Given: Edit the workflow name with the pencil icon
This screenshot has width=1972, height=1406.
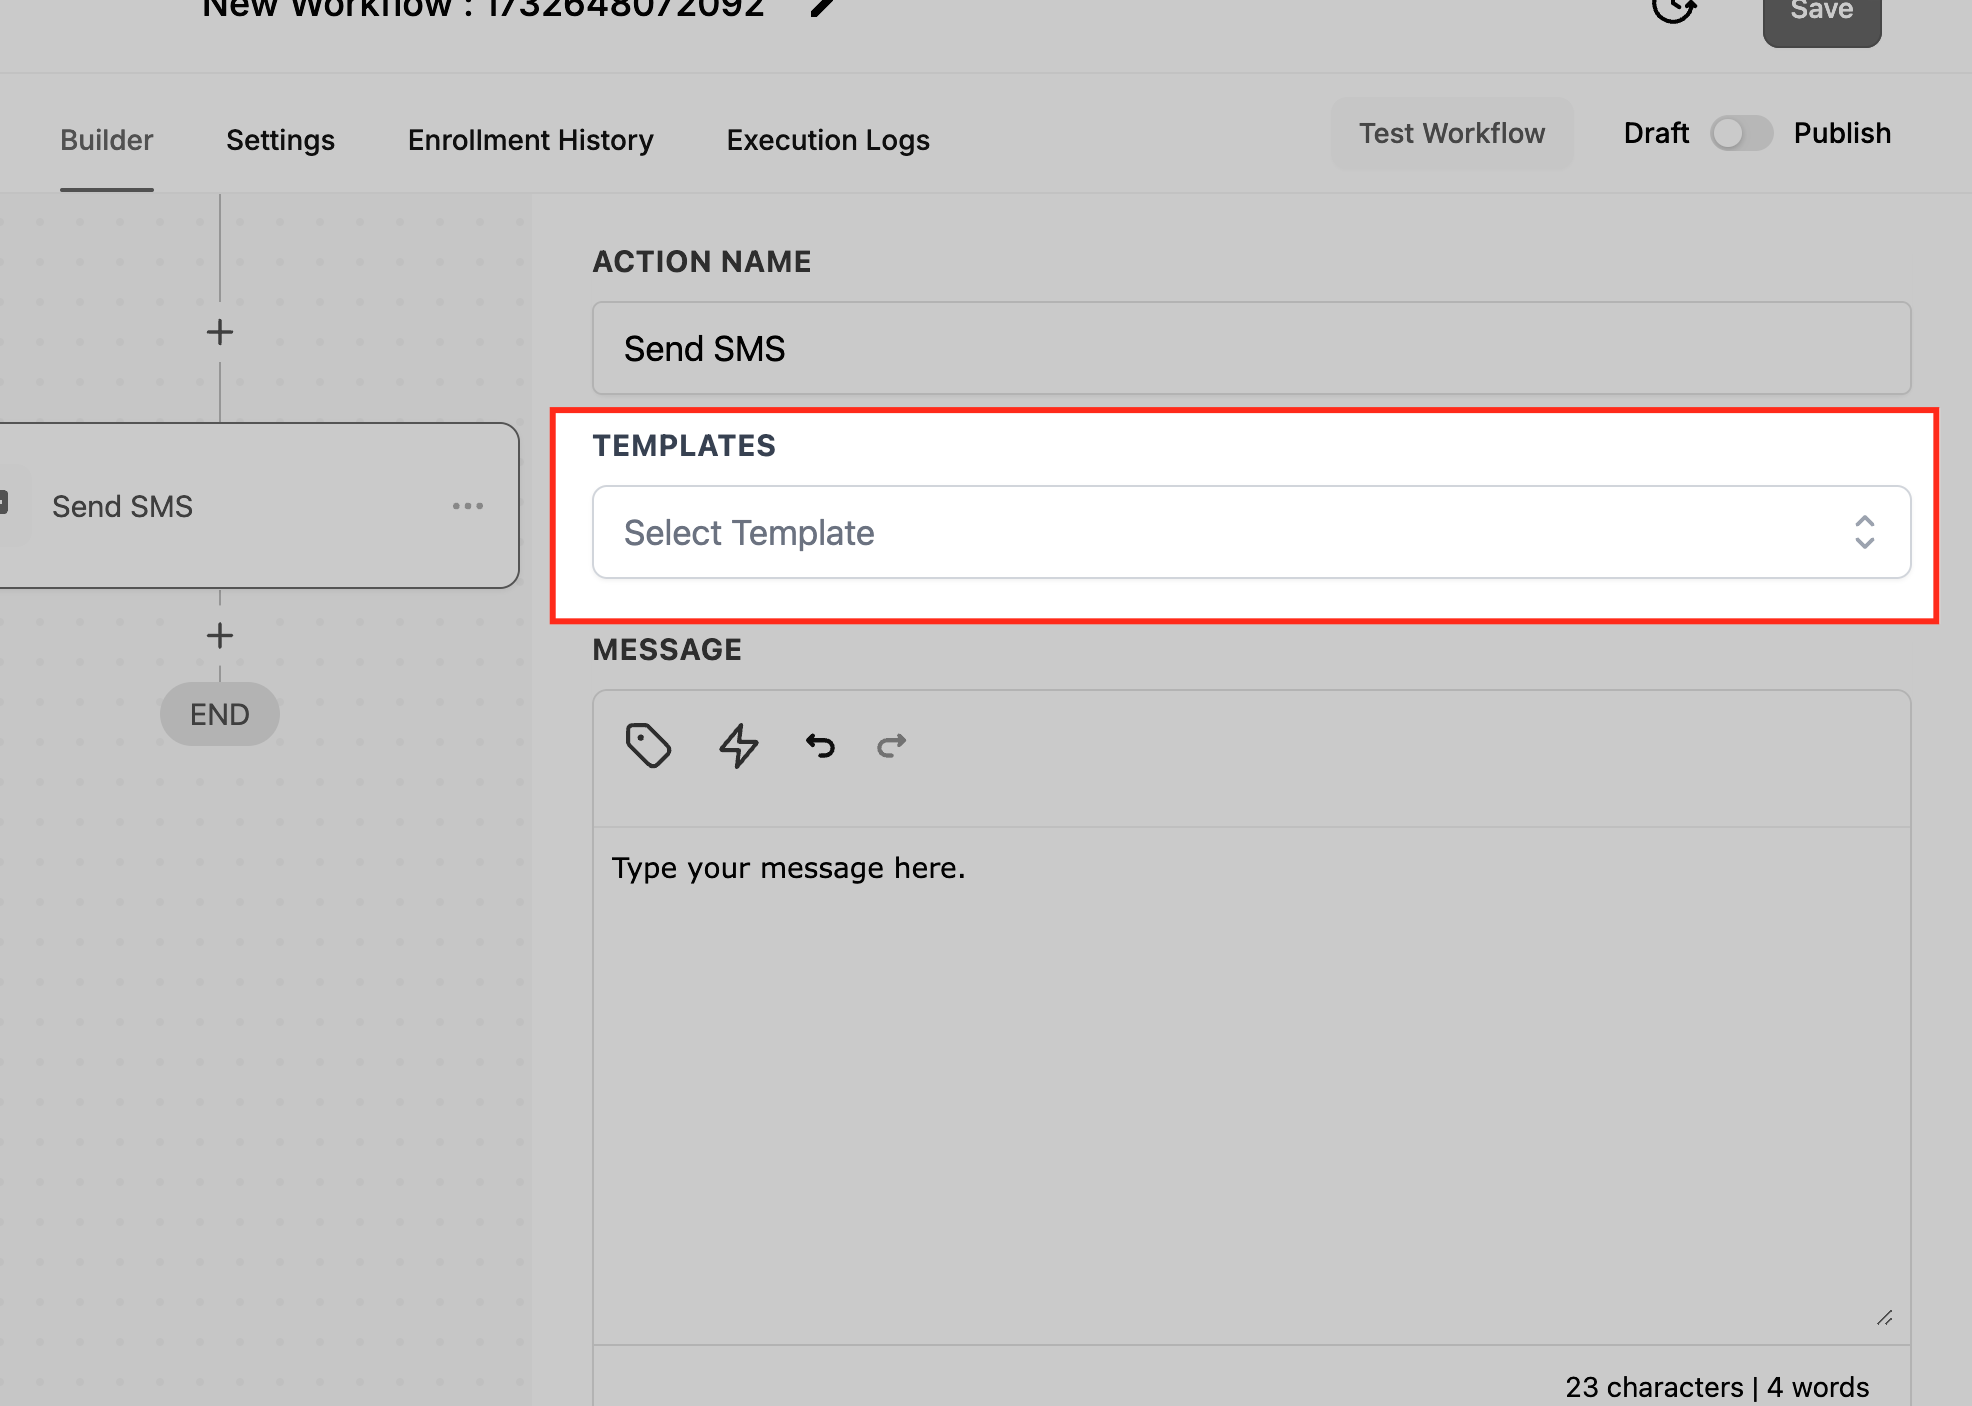Looking at the screenshot, I should click(820, 10).
